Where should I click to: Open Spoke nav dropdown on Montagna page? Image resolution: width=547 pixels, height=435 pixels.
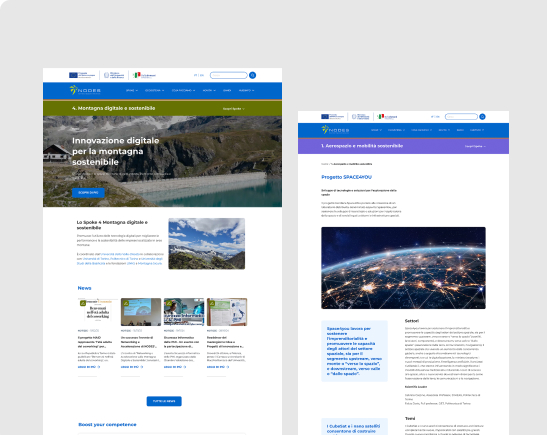pyautogui.click(x=132, y=90)
